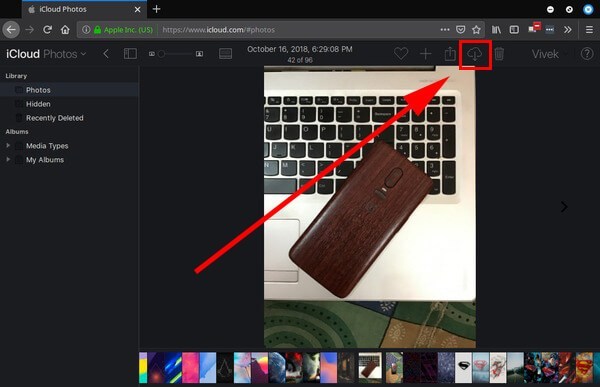Bookmark this page with the star

tap(476, 29)
